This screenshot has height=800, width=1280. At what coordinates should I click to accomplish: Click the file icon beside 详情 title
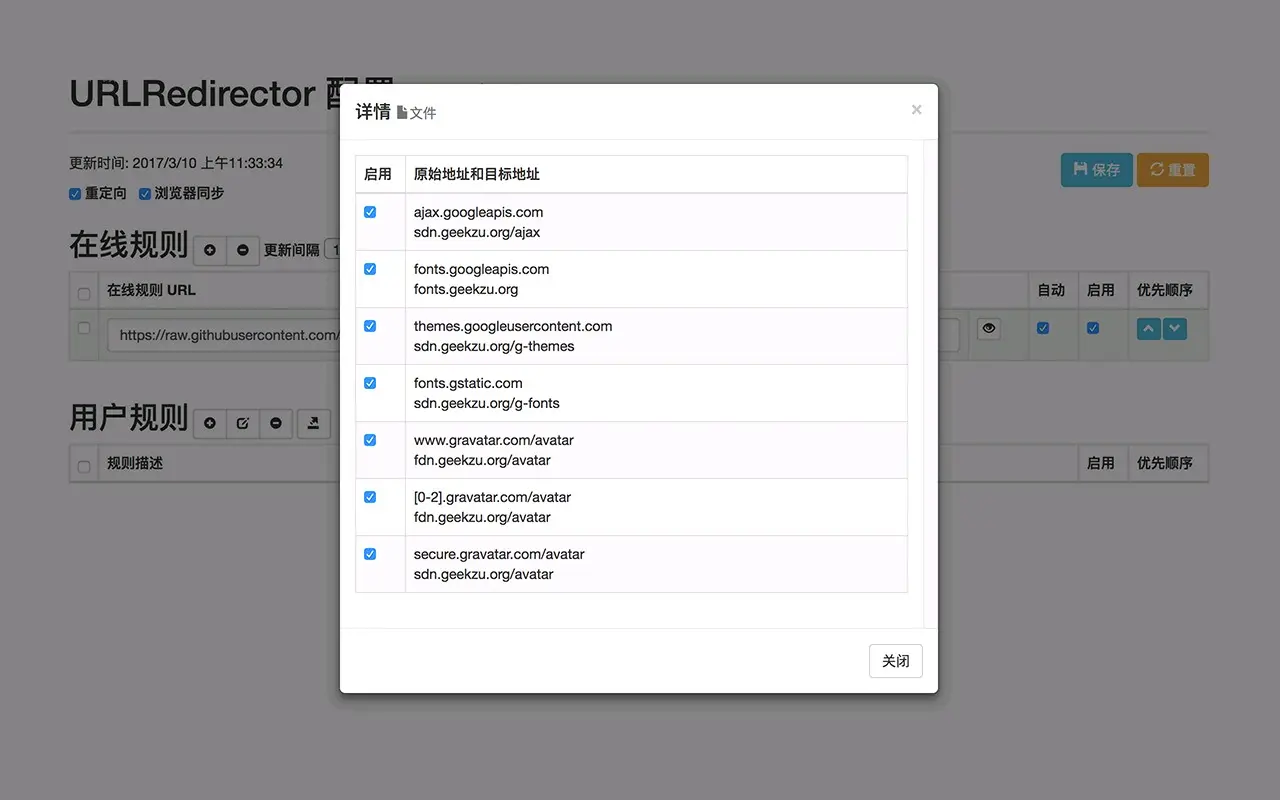point(401,111)
